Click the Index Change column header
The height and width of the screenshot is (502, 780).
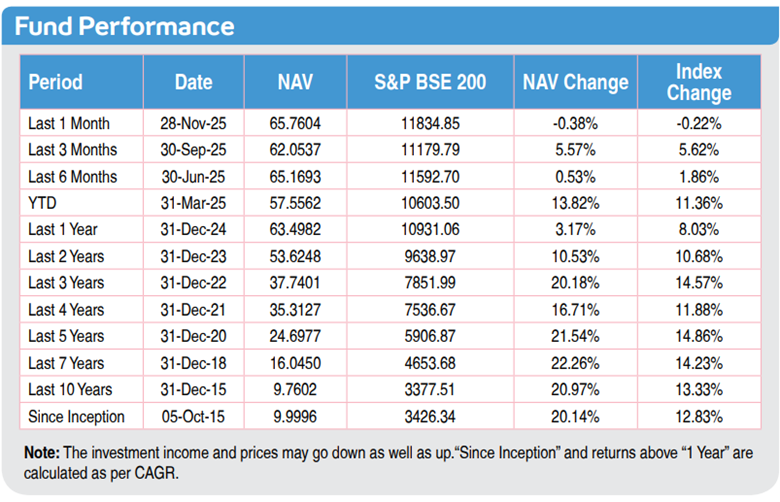(x=699, y=82)
